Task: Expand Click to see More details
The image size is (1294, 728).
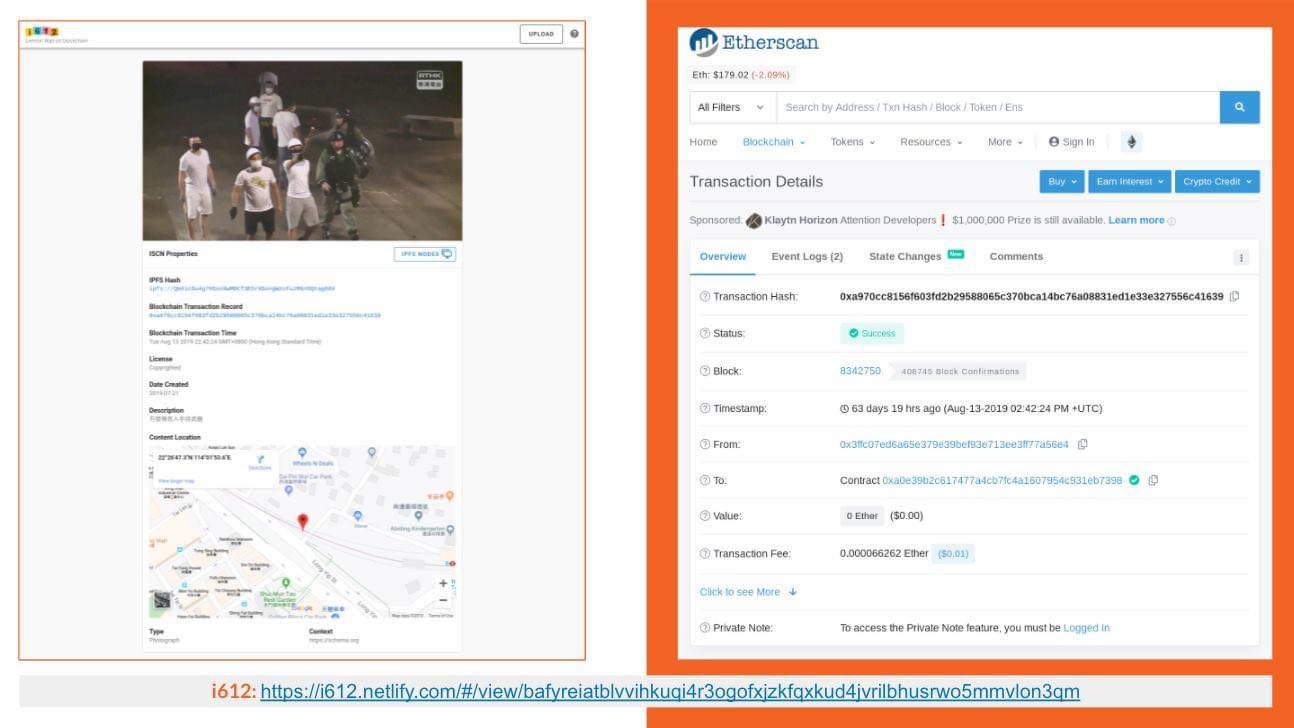Action: [749, 592]
